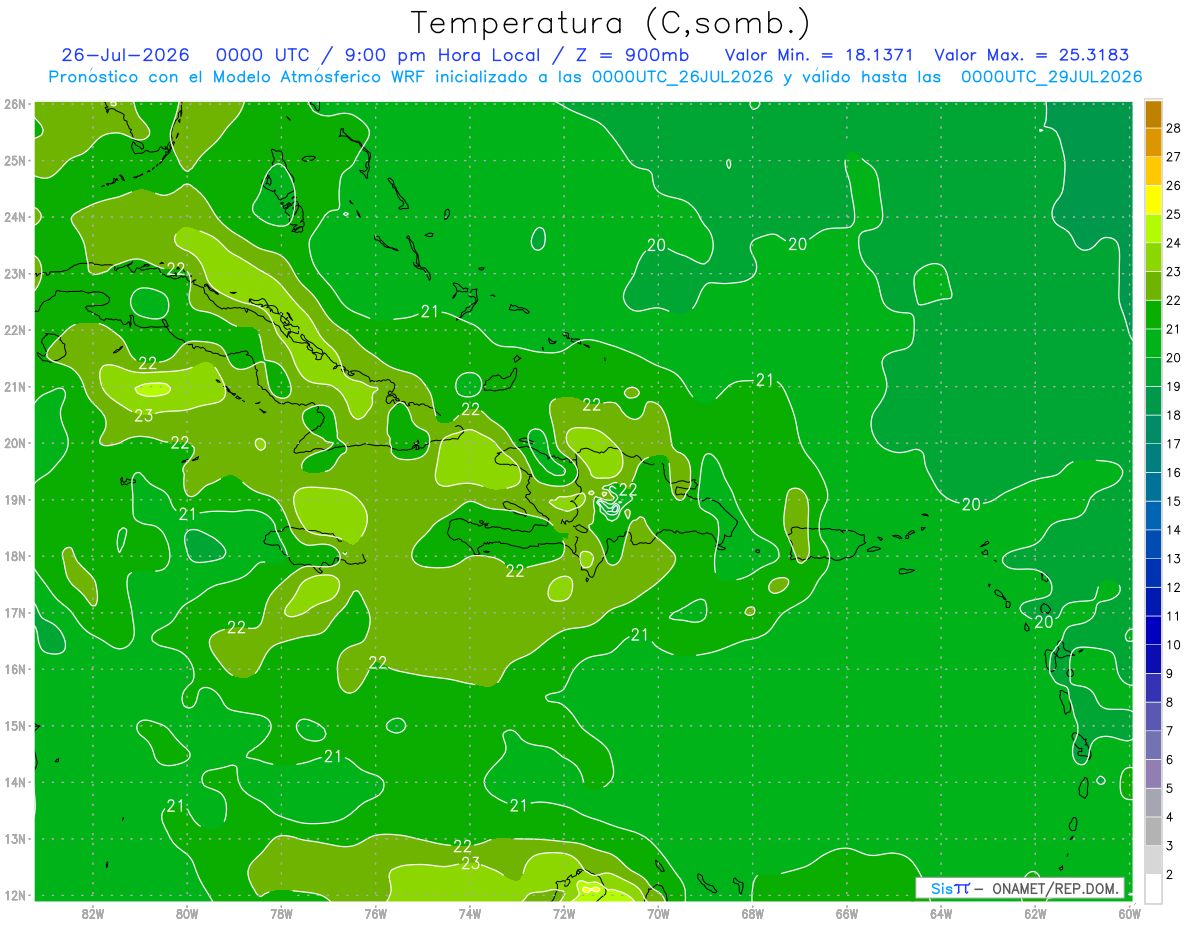Click the yellow legend band between 25 and 26
Viewport: 1200px width, 927px height.
(x=1154, y=200)
